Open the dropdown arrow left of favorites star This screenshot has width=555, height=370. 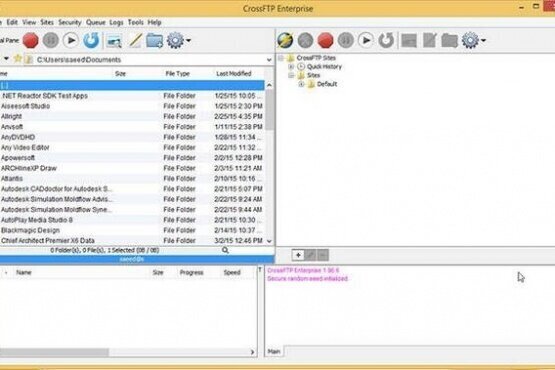click(x=6, y=58)
